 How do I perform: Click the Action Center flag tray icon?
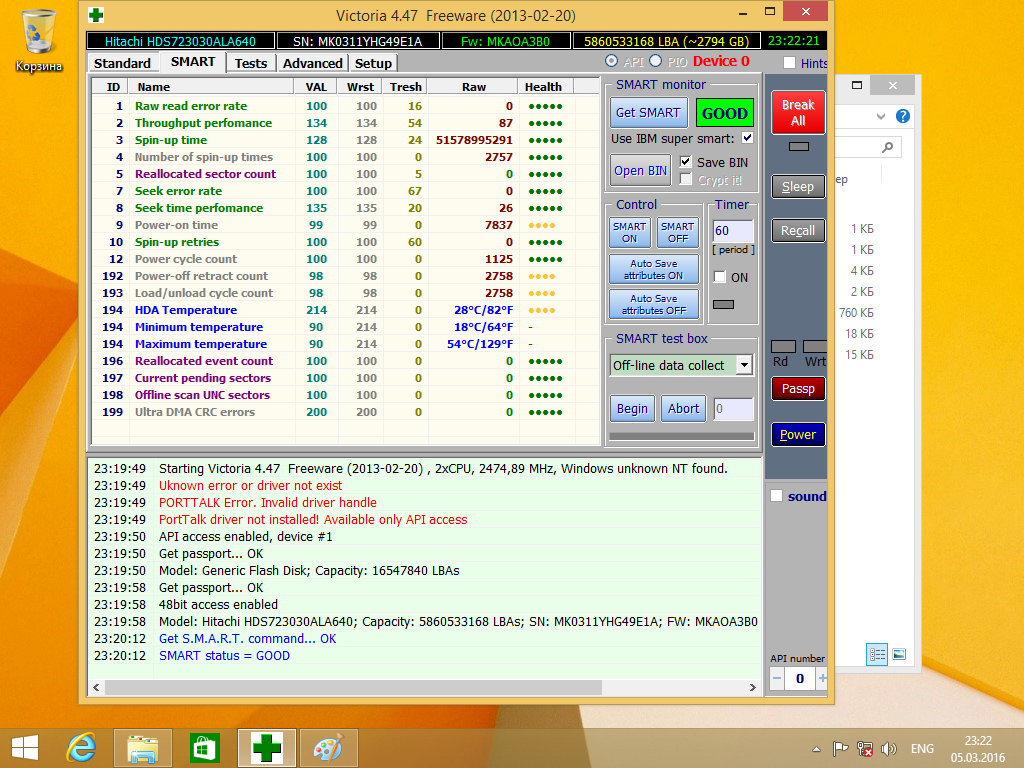(x=840, y=749)
